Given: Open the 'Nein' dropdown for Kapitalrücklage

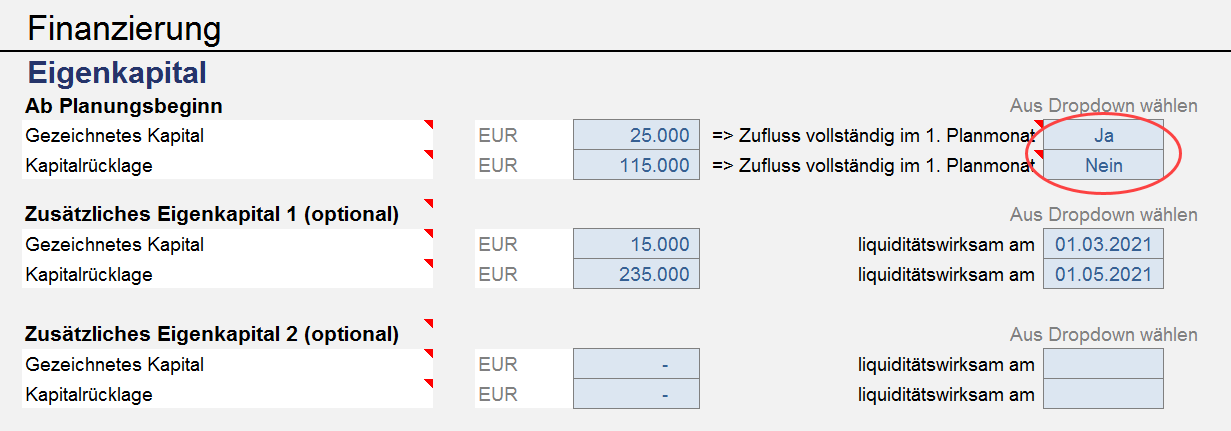Looking at the screenshot, I should (x=1103, y=165).
